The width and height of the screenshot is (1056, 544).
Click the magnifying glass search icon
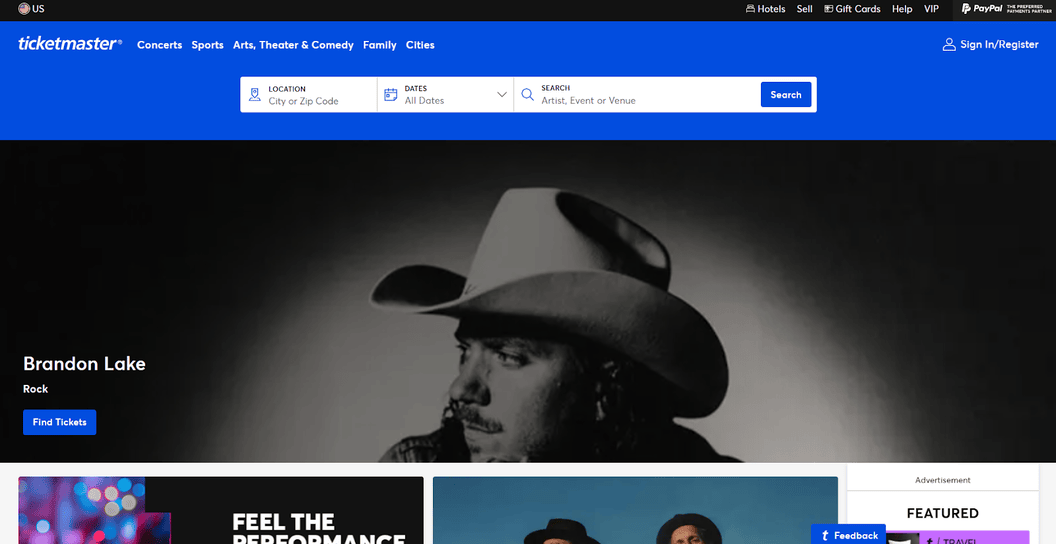[527, 95]
